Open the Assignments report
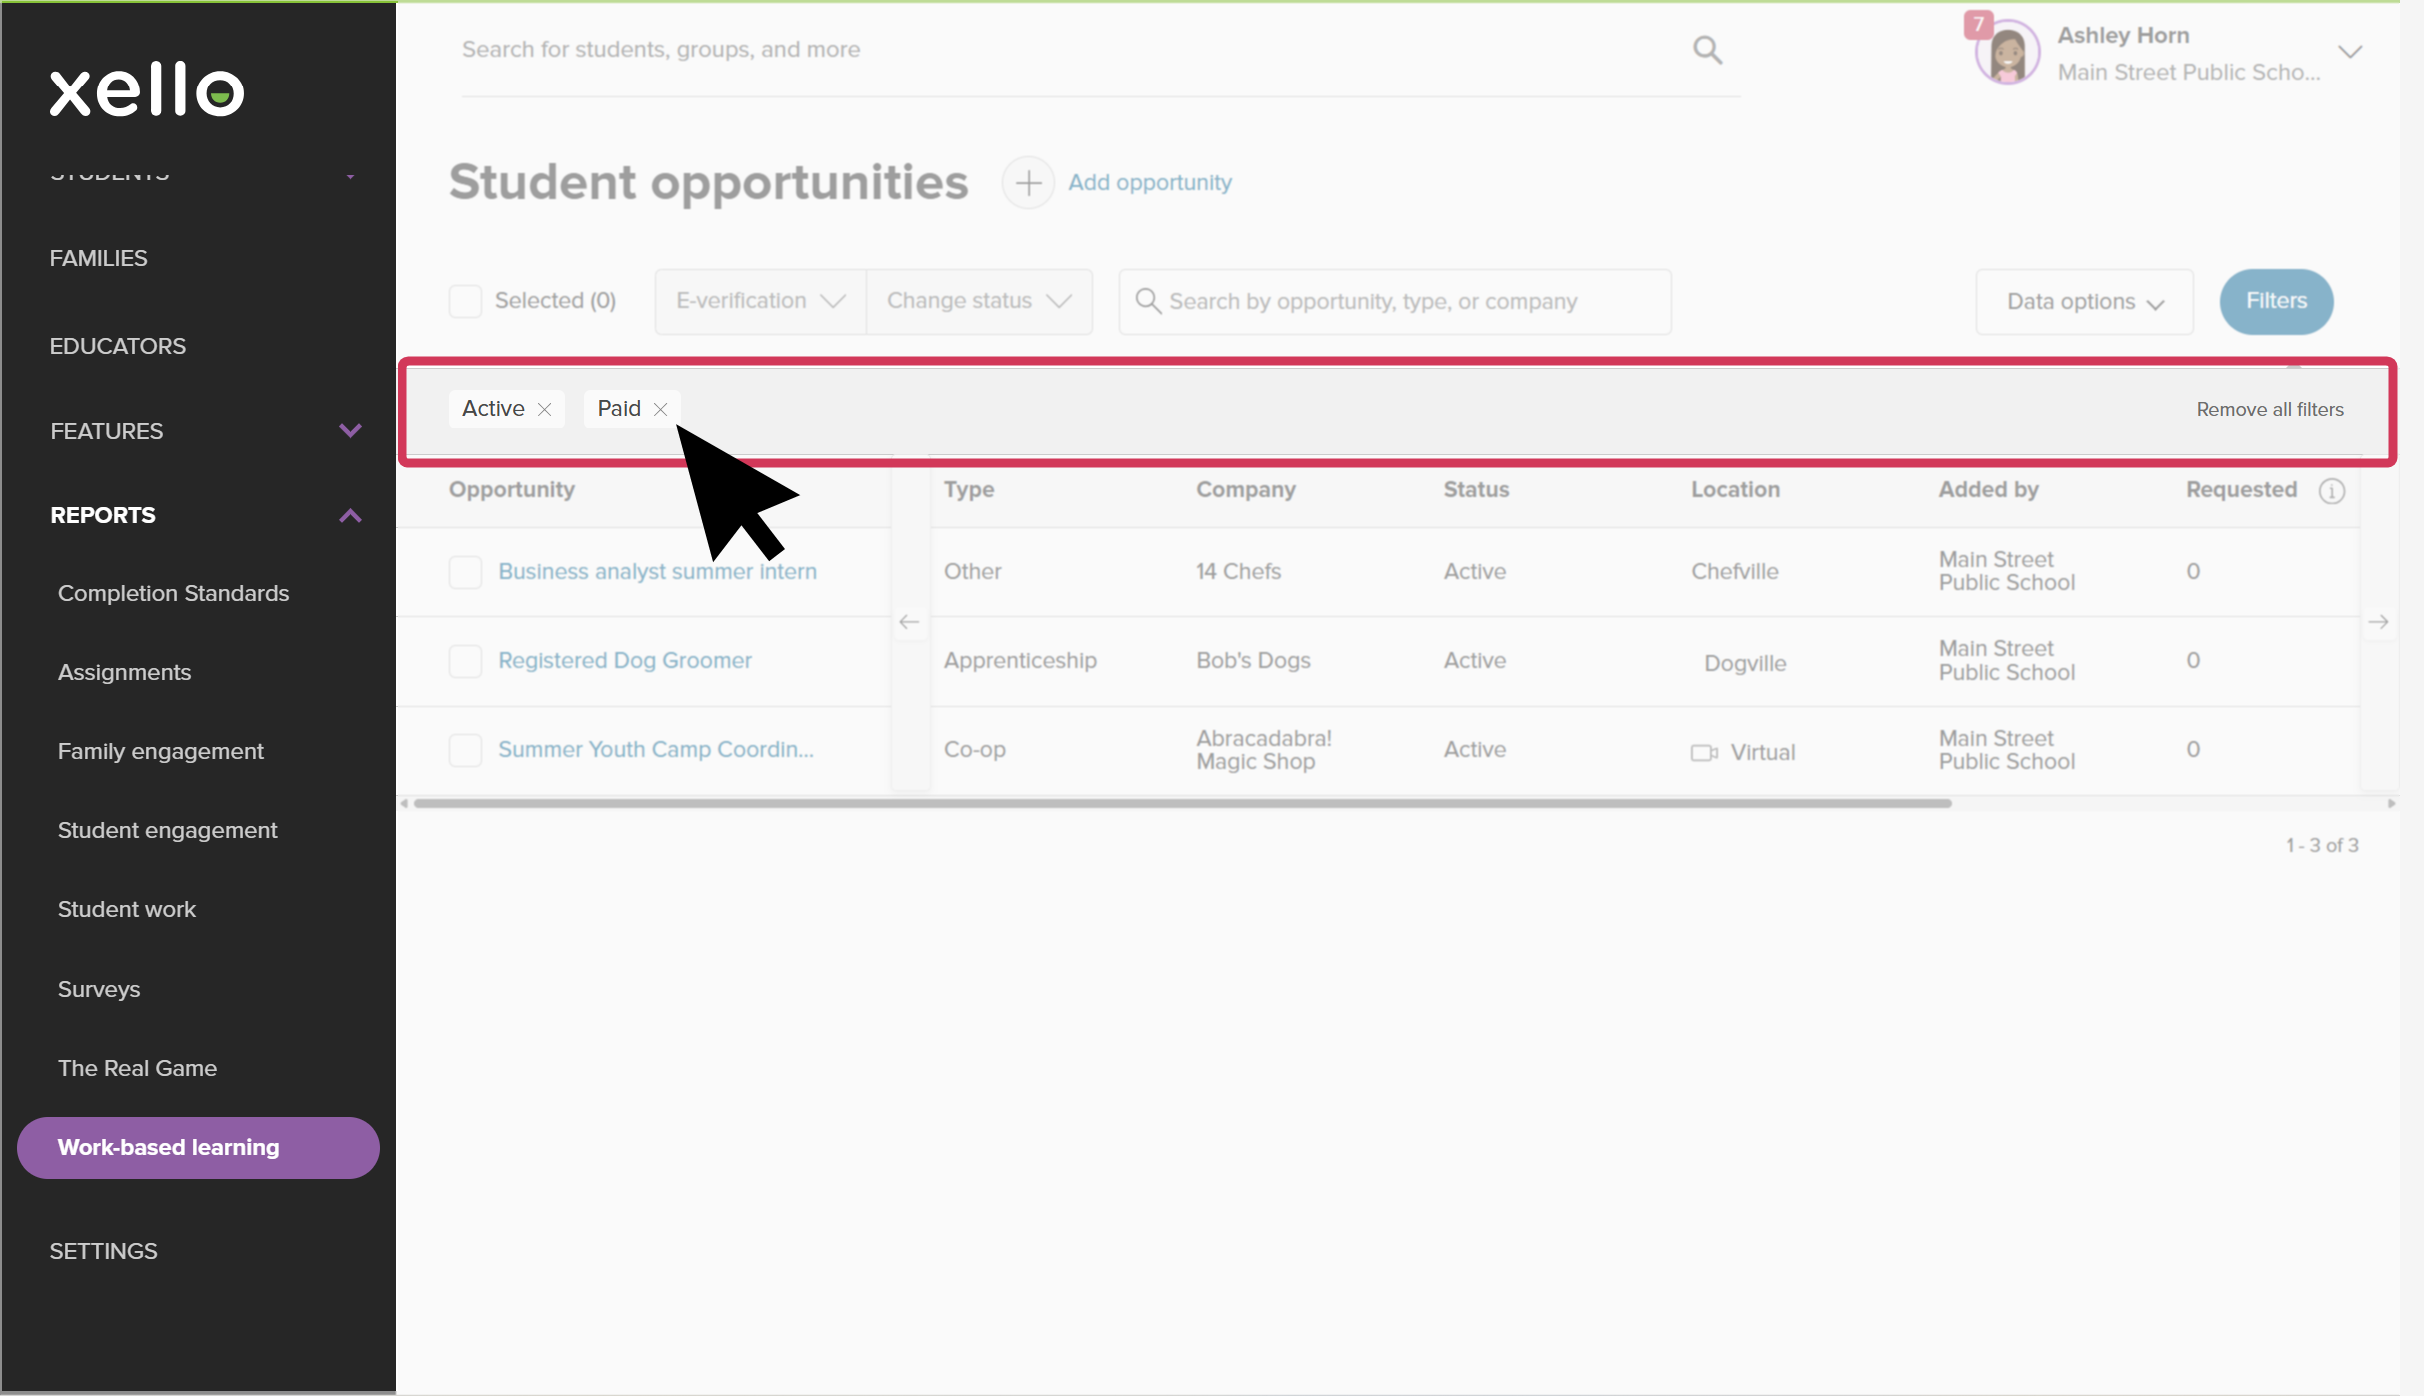2424x1396 pixels. click(x=124, y=672)
